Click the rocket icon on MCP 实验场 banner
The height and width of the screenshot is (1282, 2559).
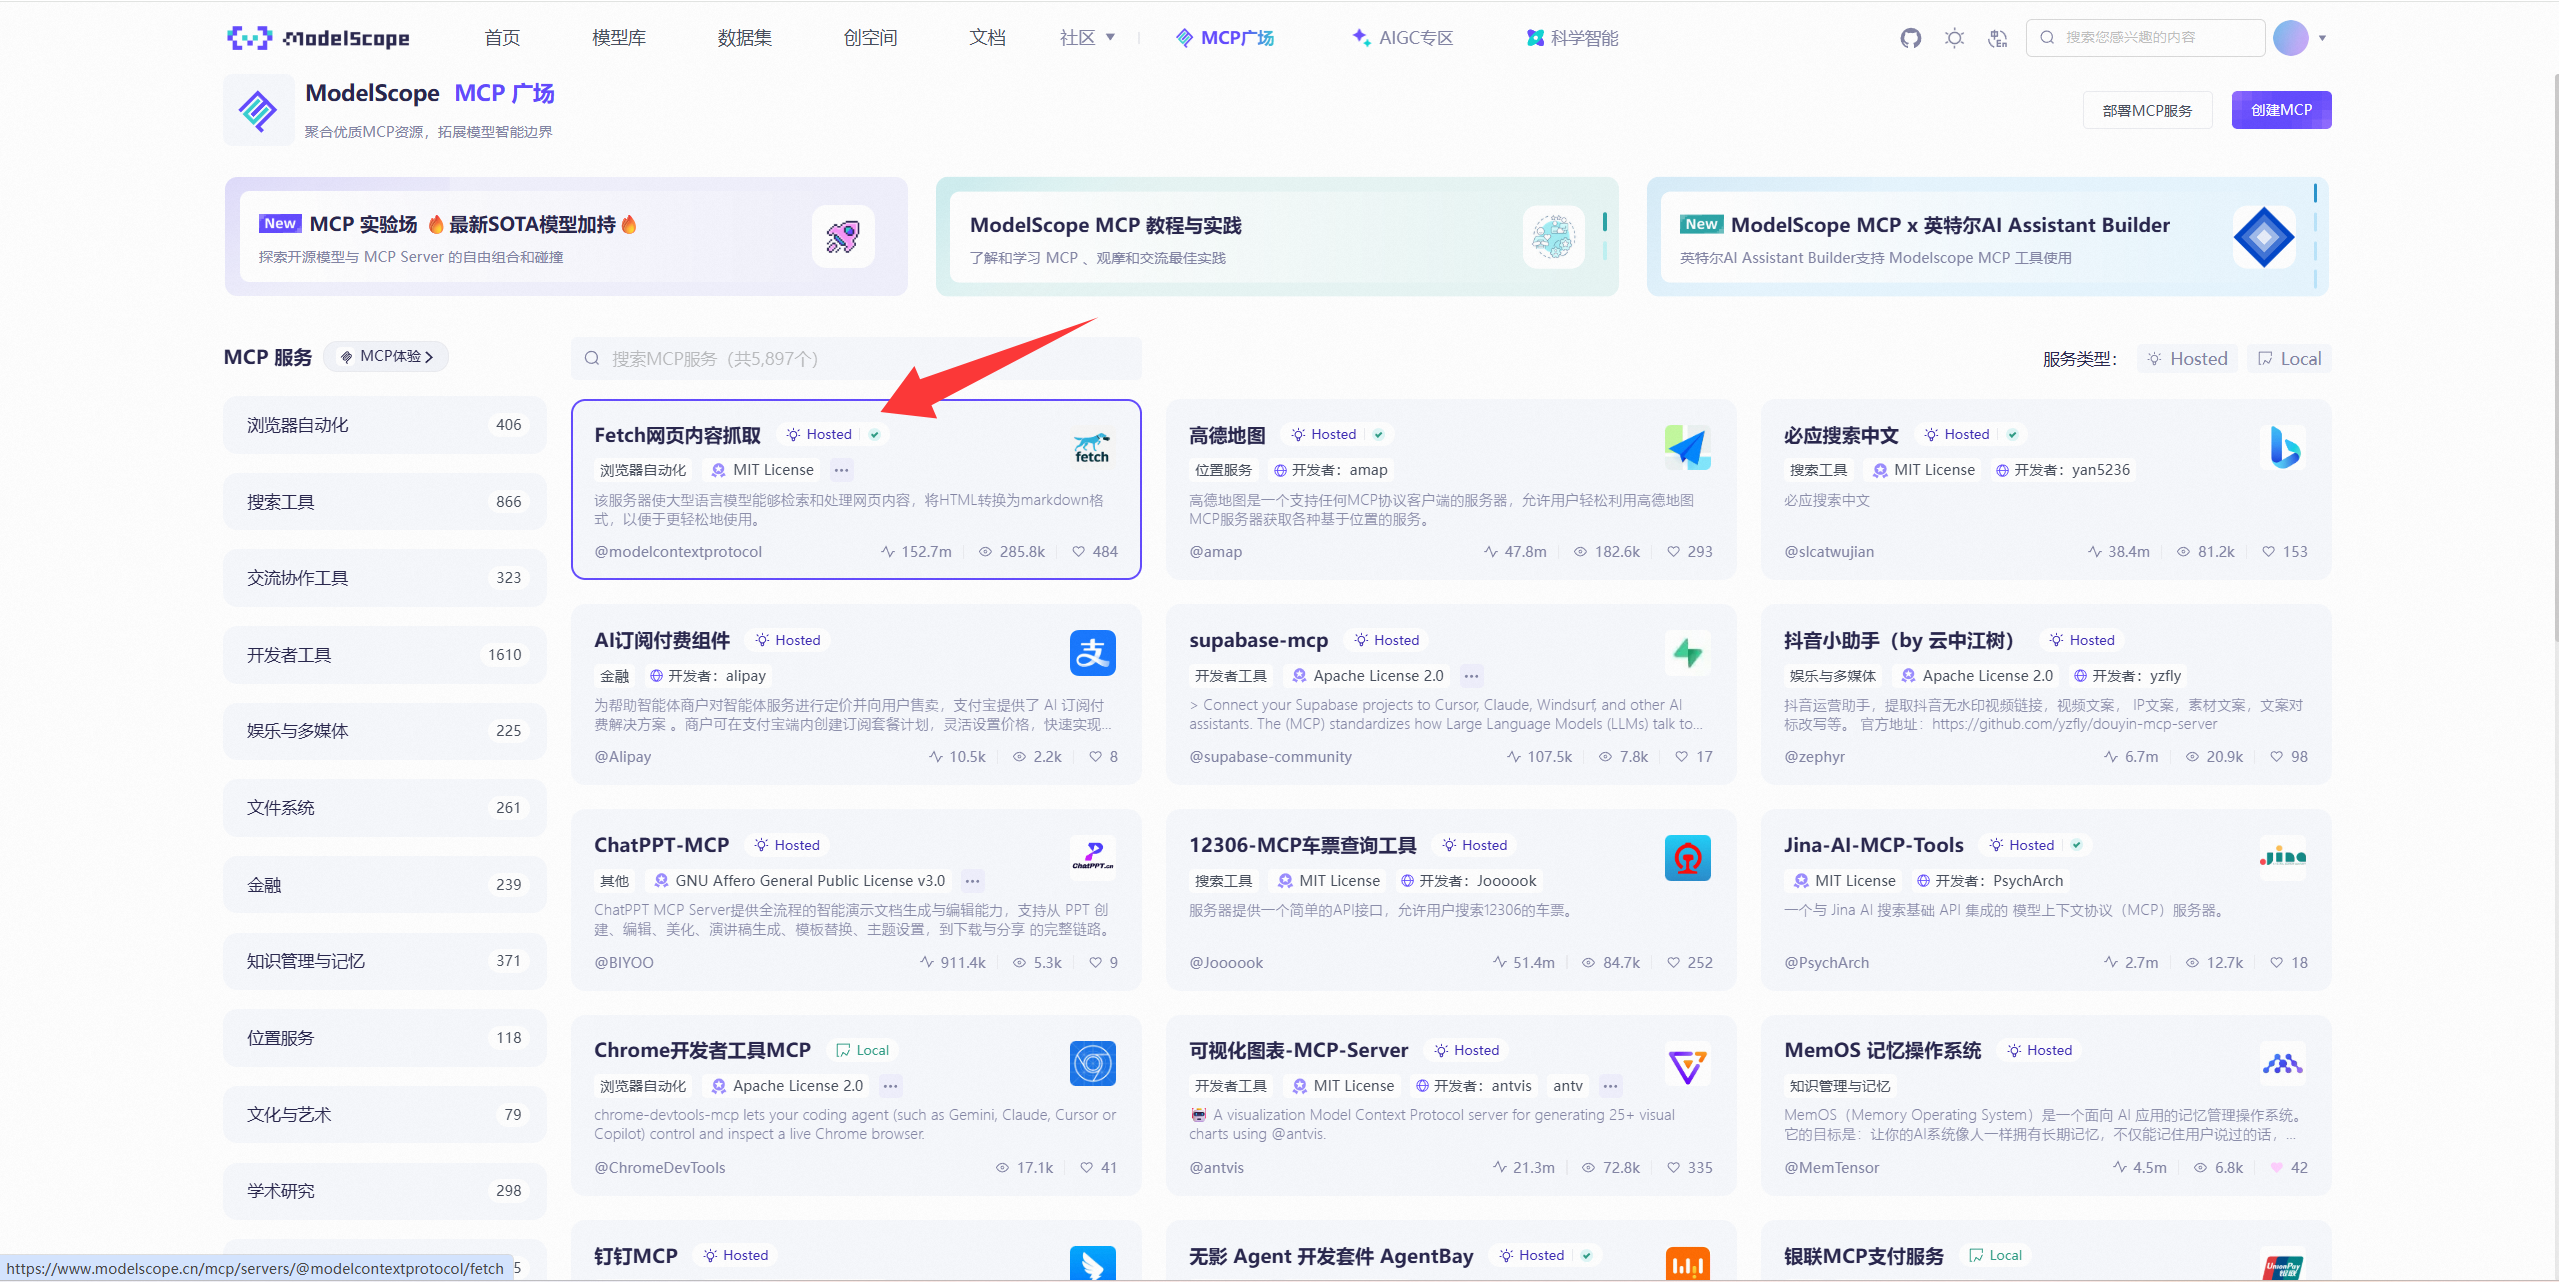tap(843, 237)
